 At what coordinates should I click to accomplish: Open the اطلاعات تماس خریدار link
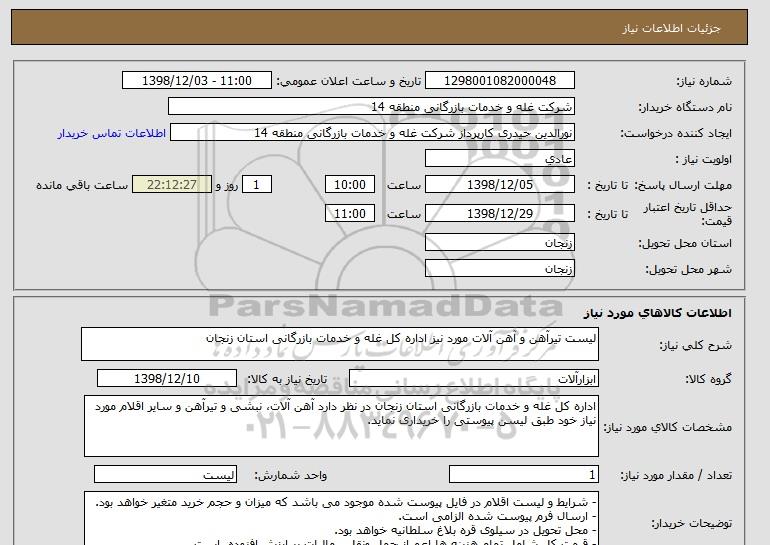click(x=111, y=133)
